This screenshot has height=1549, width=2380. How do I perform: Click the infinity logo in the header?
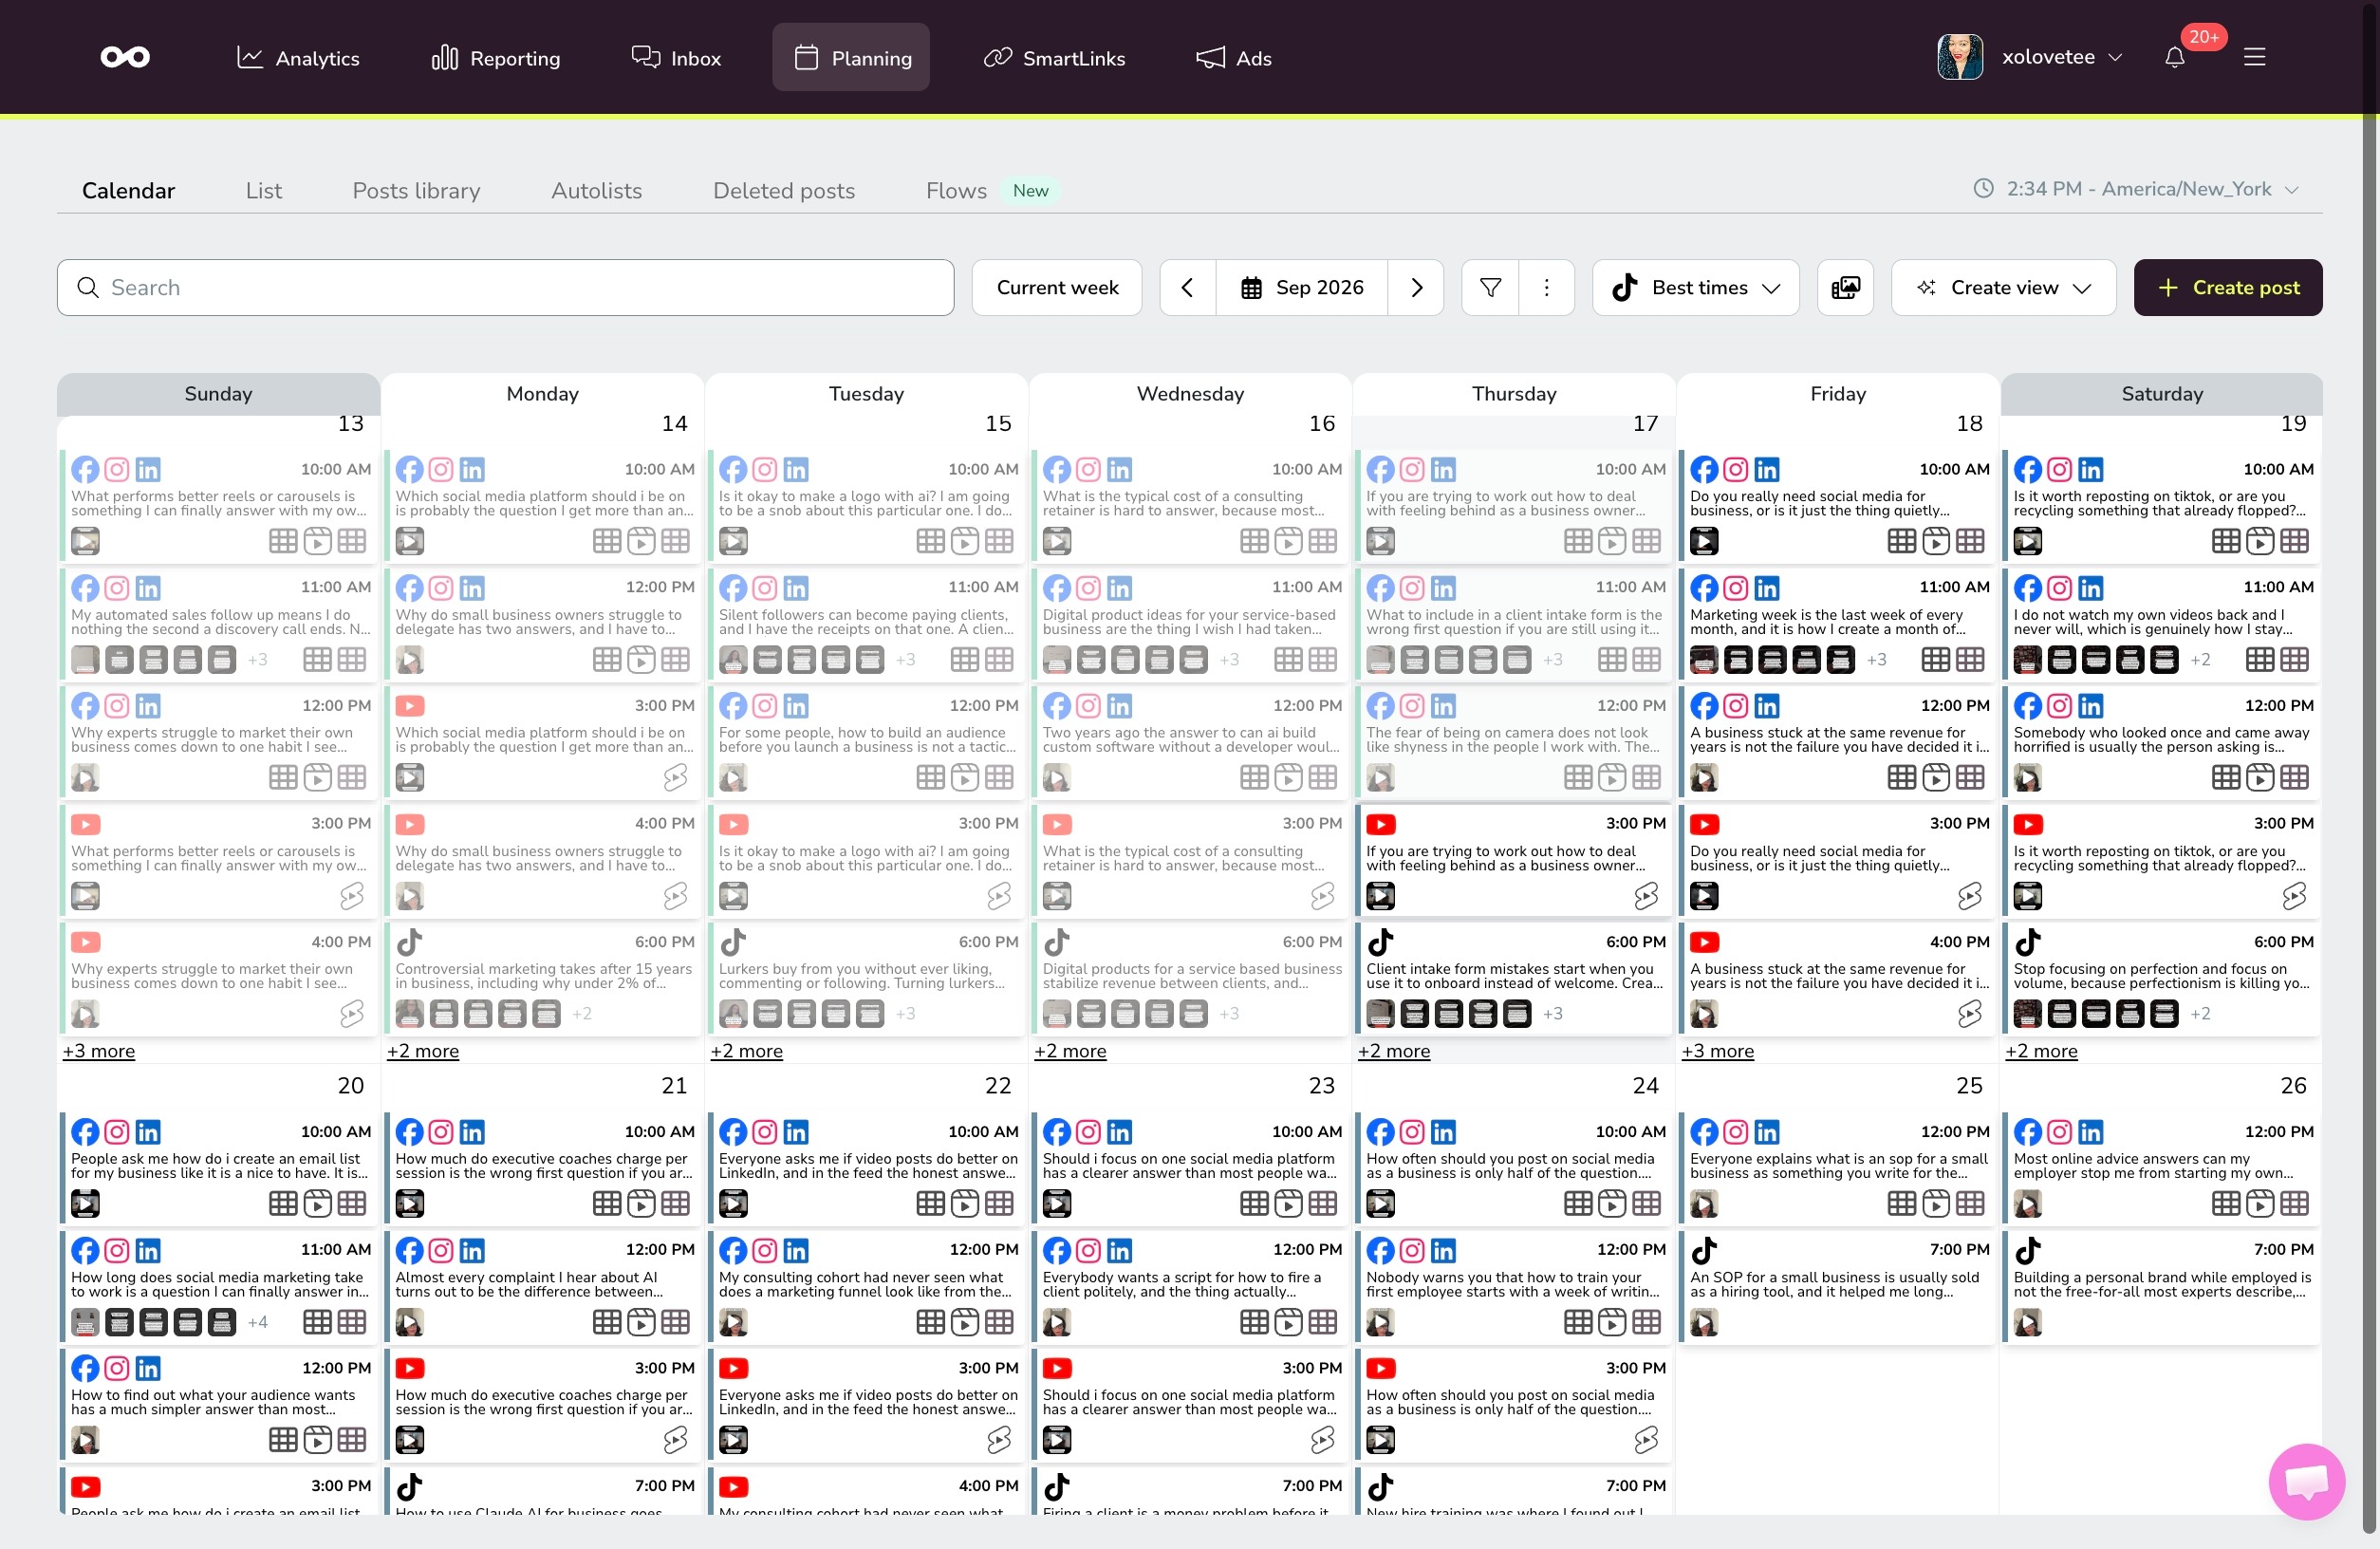tap(125, 57)
